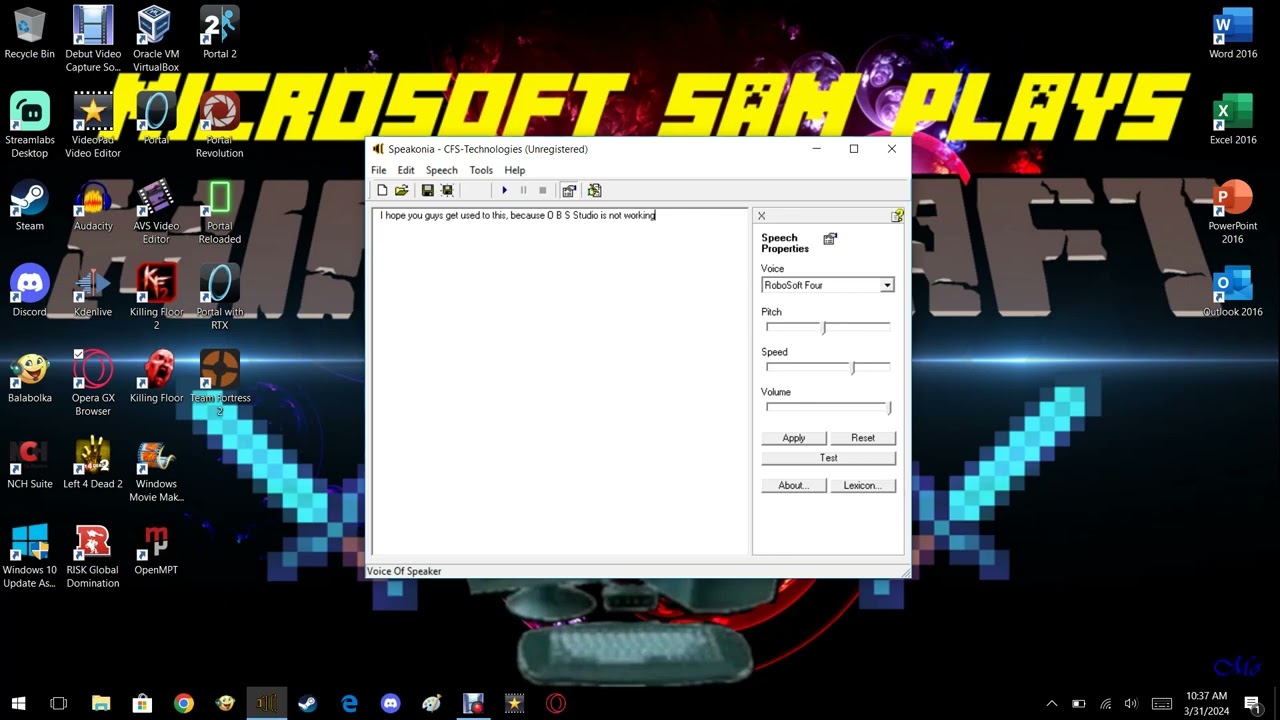Click the icon next to Speech Properties heading
Image resolution: width=1280 pixels, height=720 pixels.
(830, 238)
